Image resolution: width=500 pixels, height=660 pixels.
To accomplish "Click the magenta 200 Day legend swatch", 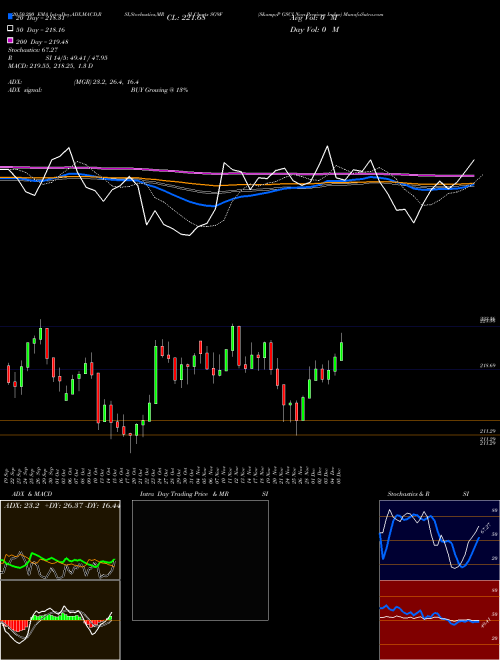I will pyautogui.click(x=10, y=40).
